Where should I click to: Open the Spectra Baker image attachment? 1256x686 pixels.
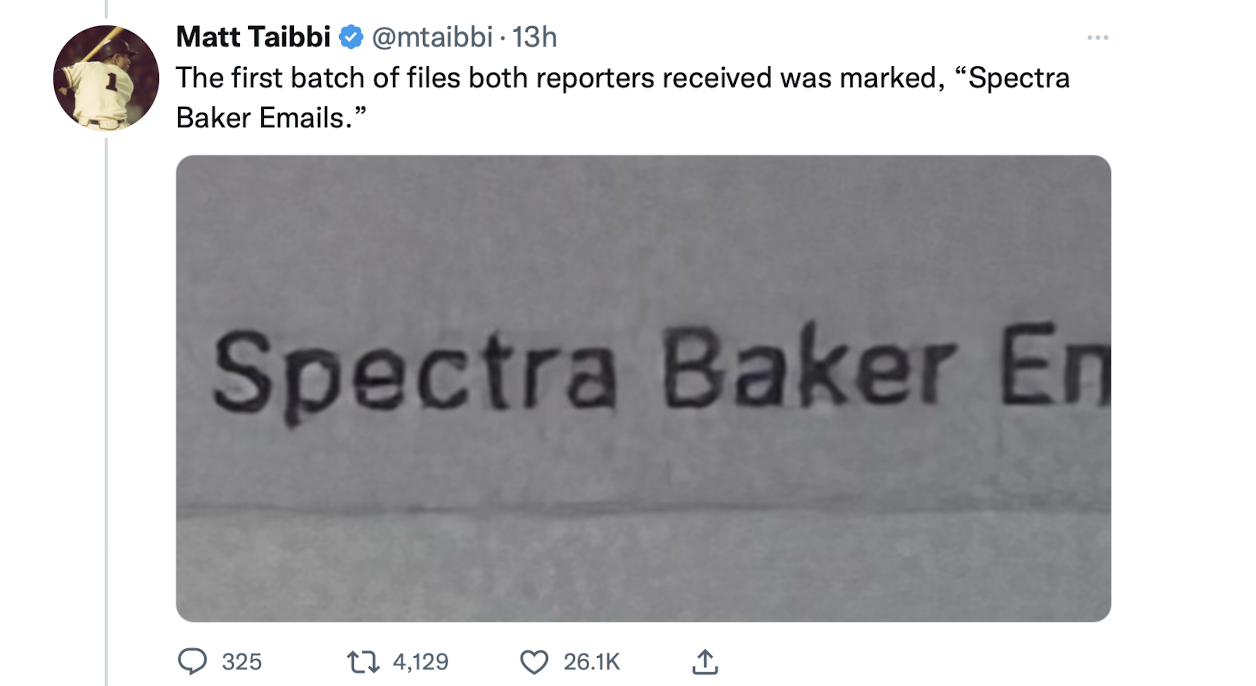(643, 388)
